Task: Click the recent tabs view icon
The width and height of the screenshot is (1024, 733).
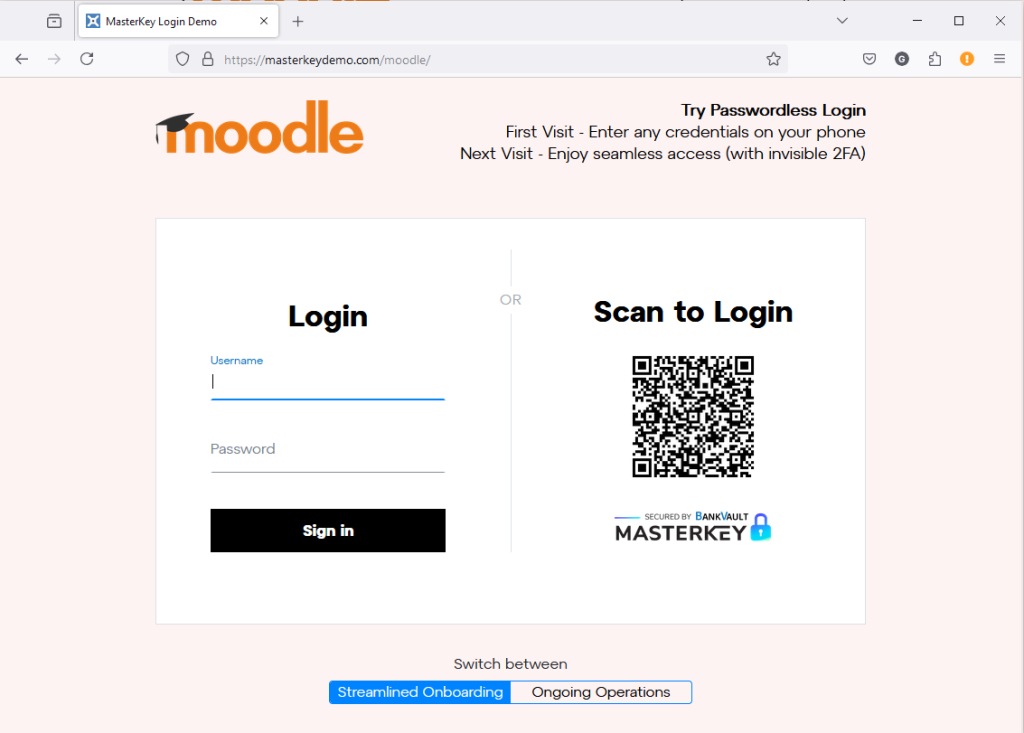Action: coord(54,22)
